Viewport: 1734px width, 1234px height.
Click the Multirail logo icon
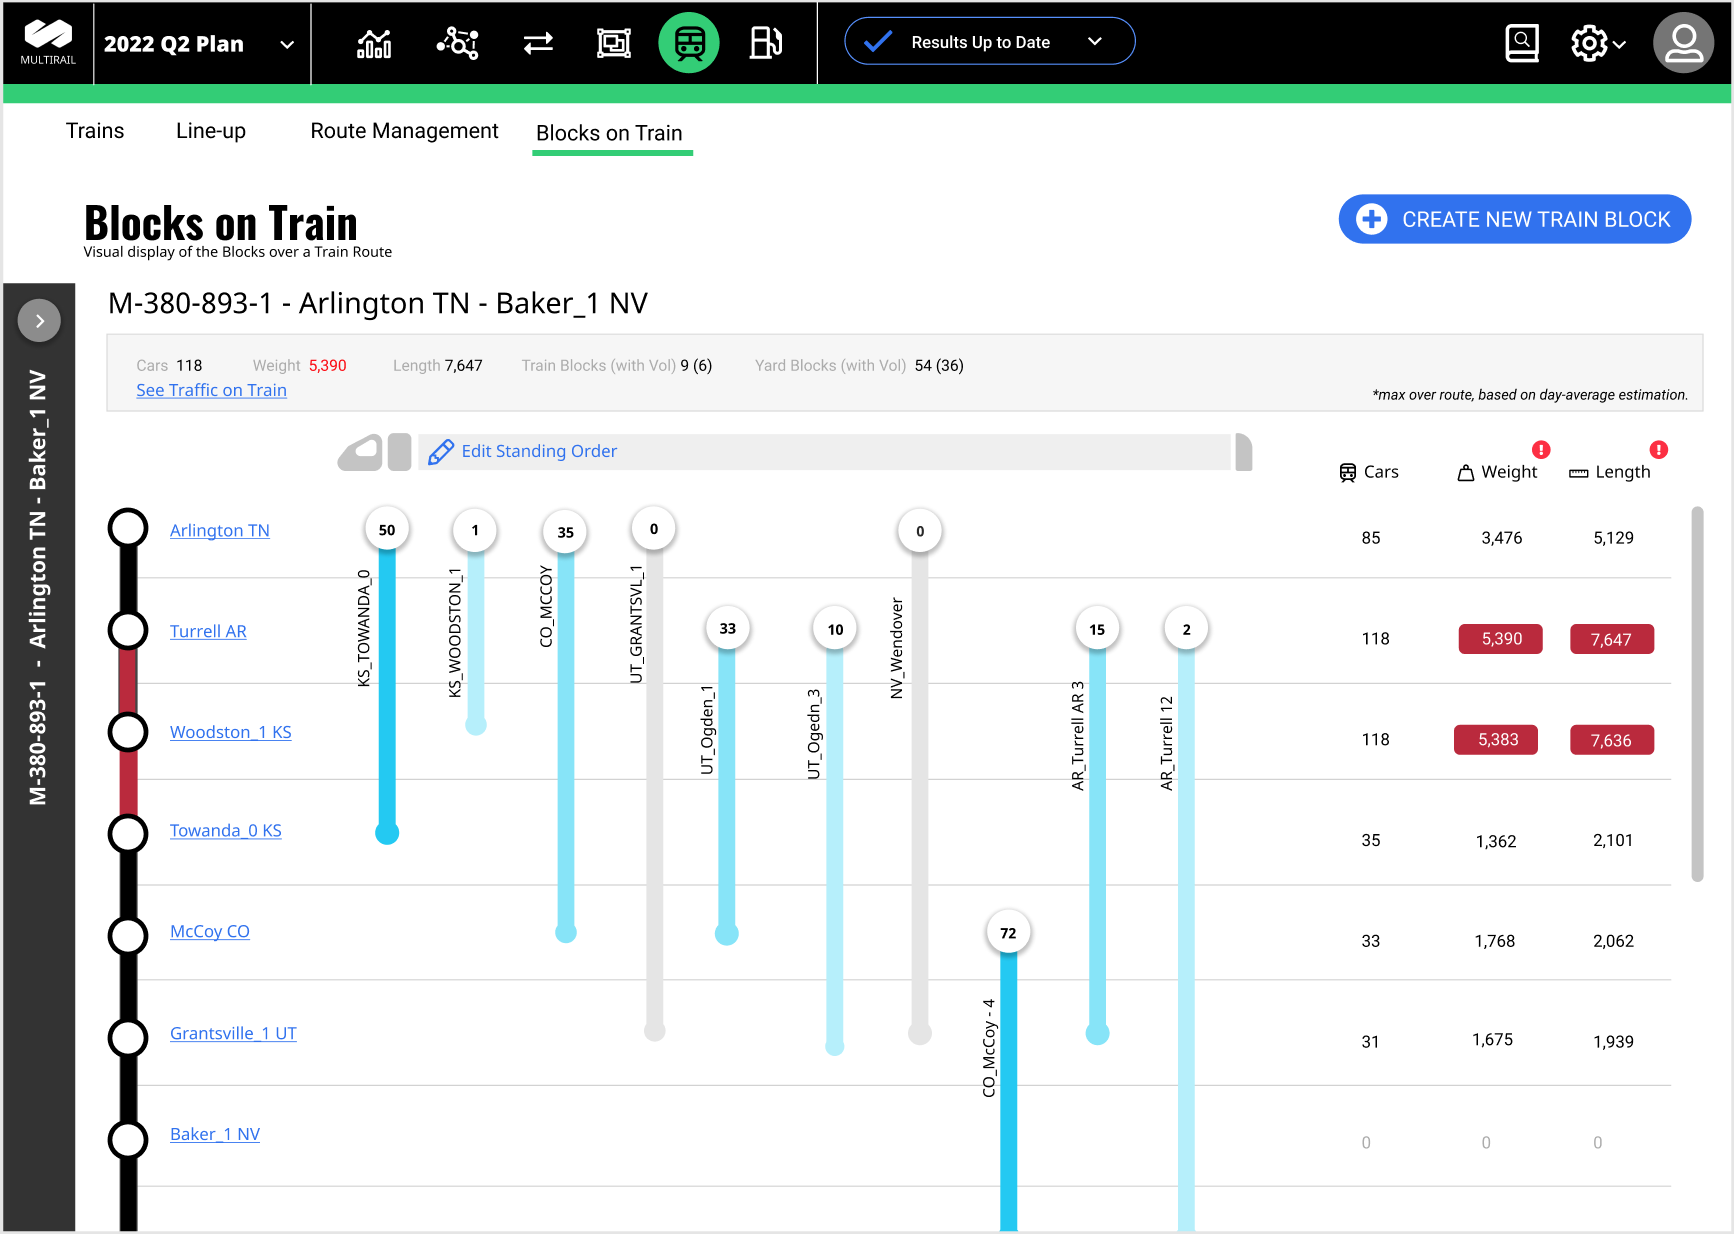point(48,42)
